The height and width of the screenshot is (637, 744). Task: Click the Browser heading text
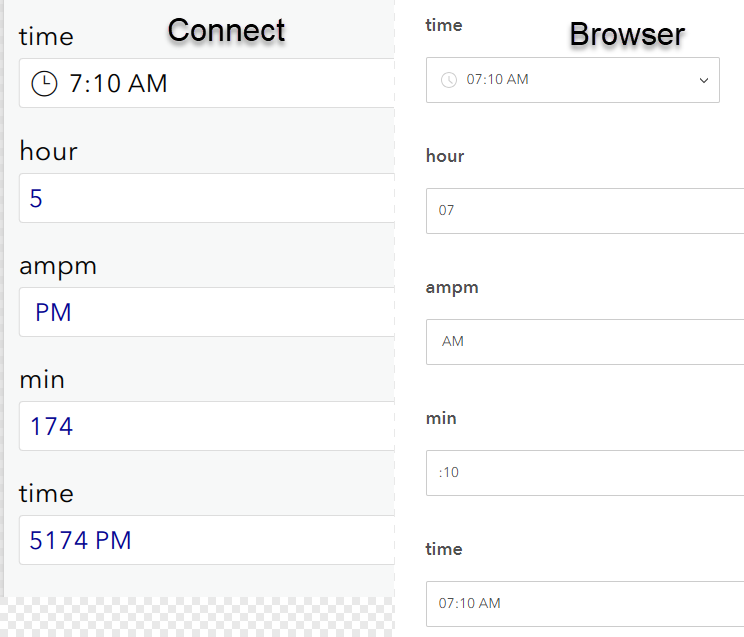point(627,34)
